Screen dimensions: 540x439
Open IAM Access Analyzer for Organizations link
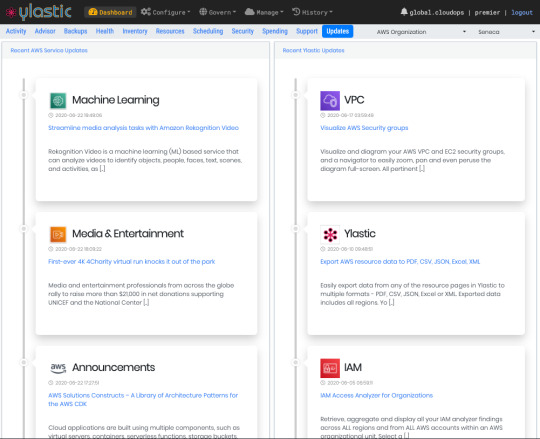pos(376,395)
